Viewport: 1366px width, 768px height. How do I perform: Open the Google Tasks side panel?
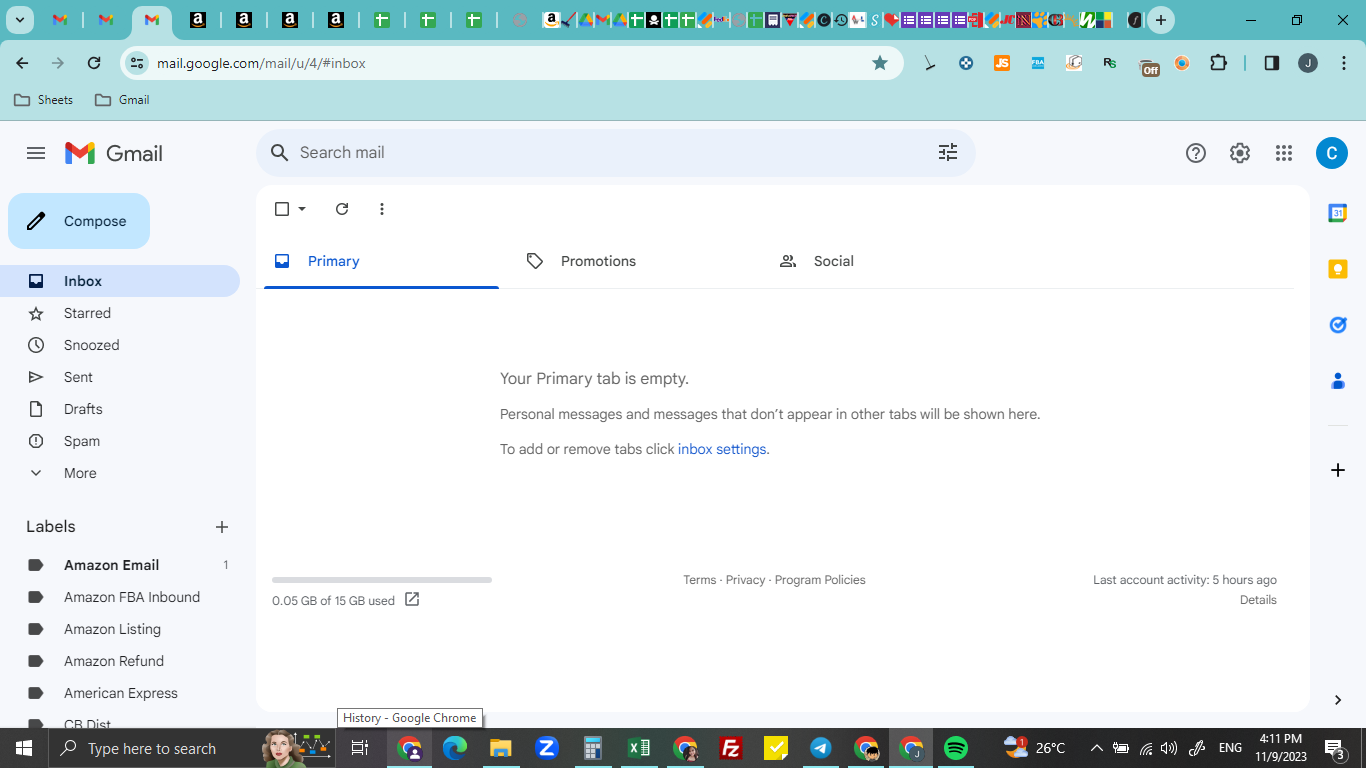1338,325
